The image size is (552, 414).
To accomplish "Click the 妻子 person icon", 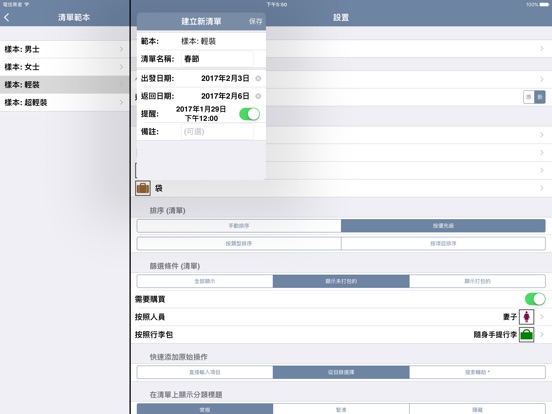I will pyautogui.click(x=526, y=316).
